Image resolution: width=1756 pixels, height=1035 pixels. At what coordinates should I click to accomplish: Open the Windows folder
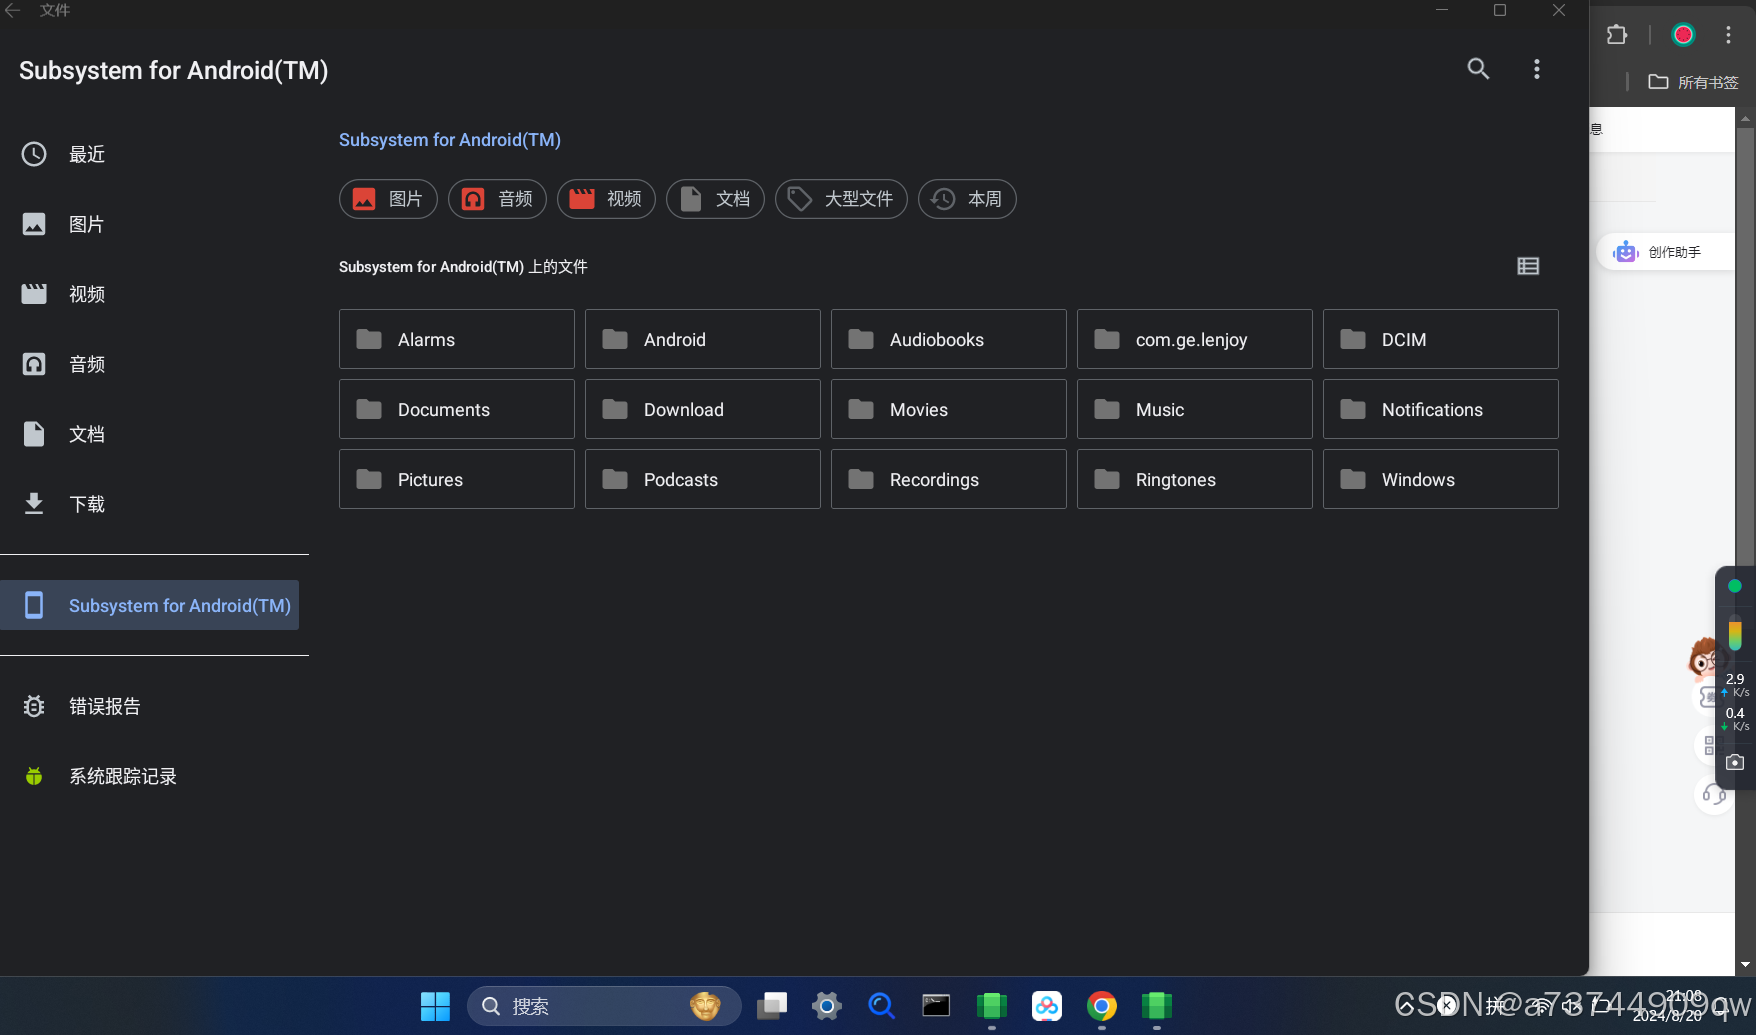pyautogui.click(x=1441, y=479)
